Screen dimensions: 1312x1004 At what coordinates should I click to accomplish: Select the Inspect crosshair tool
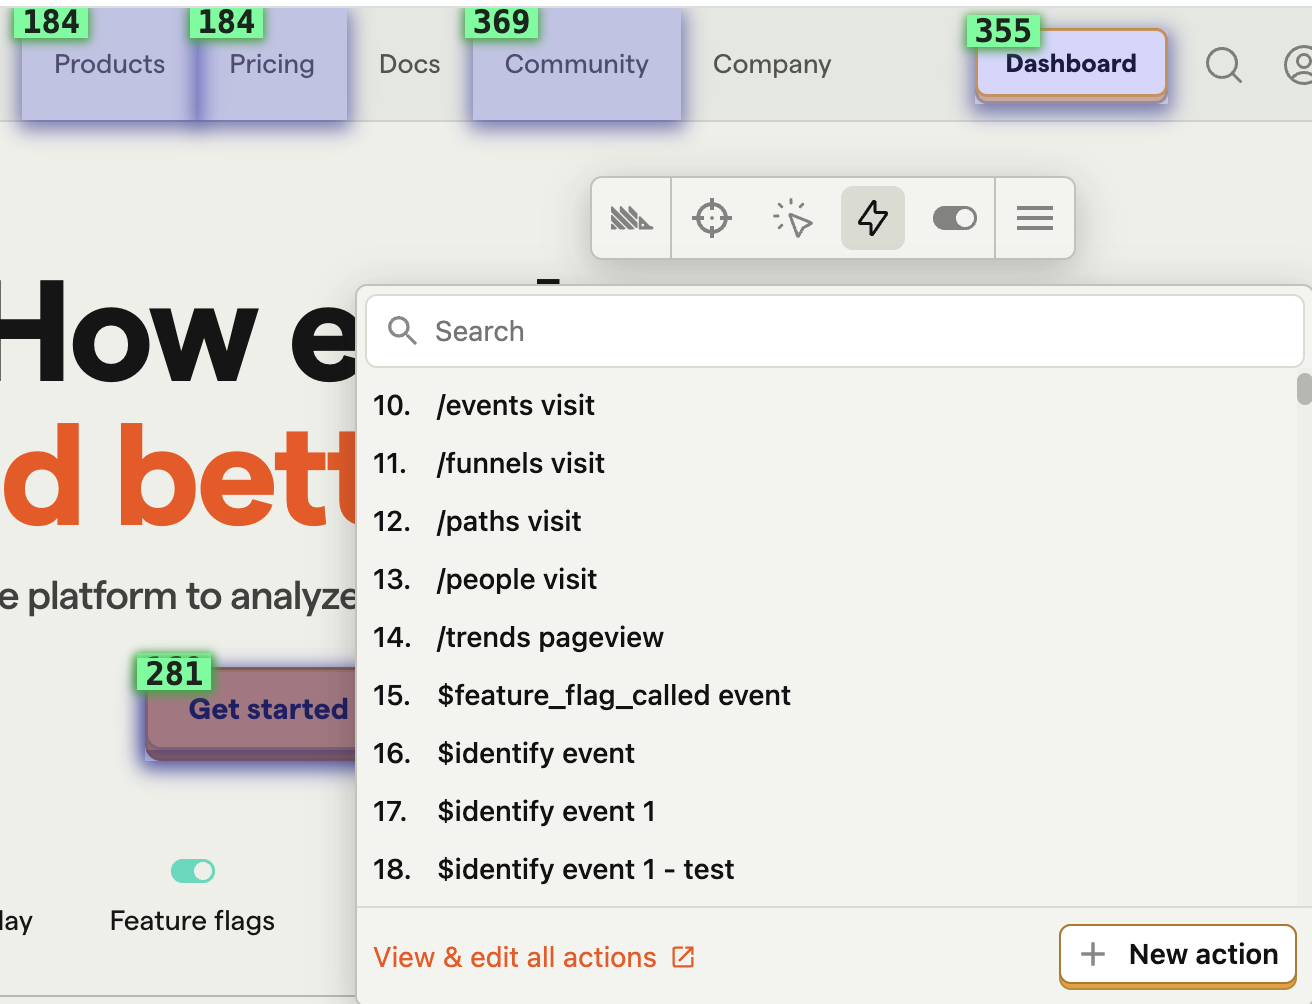(x=712, y=218)
